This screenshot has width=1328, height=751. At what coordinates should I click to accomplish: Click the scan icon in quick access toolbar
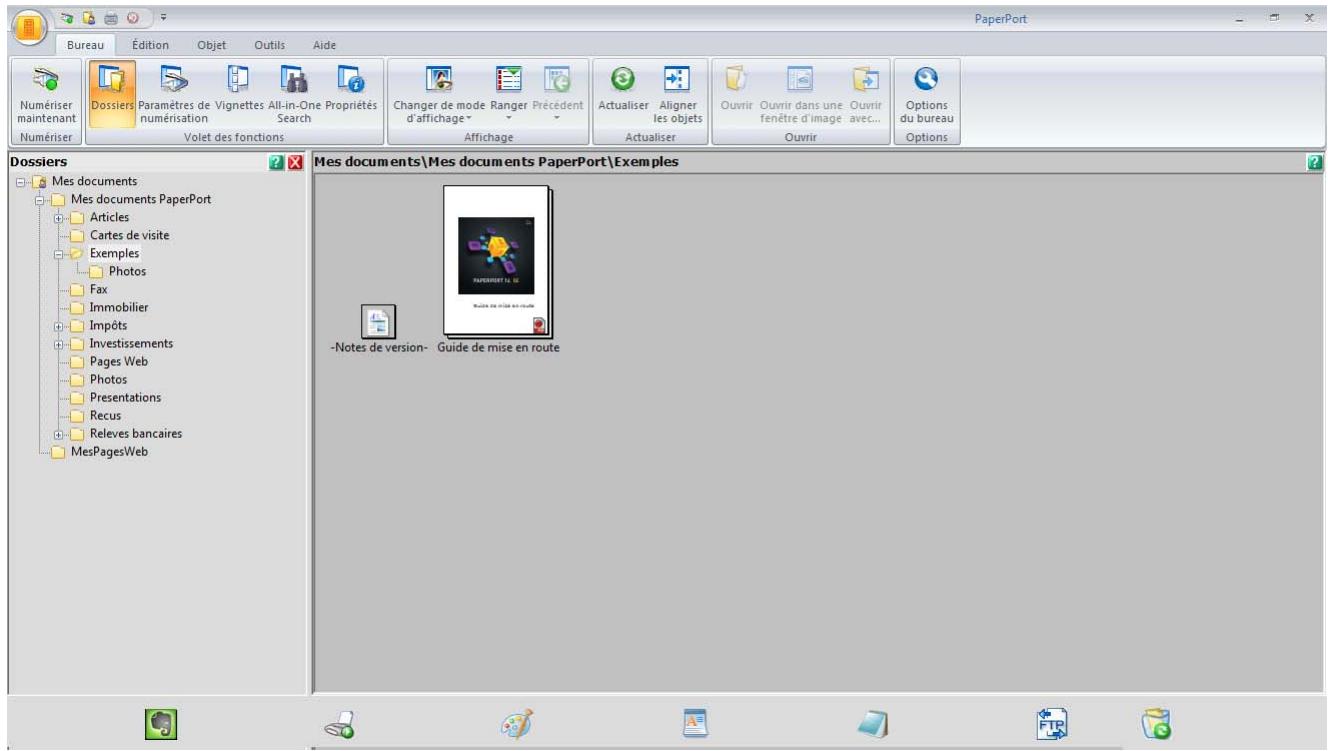pyautogui.click(x=67, y=17)
